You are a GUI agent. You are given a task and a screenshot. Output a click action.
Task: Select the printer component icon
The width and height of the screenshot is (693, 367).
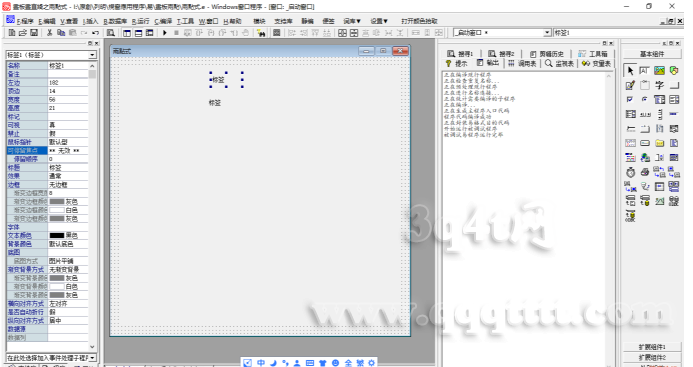point(645,172)
